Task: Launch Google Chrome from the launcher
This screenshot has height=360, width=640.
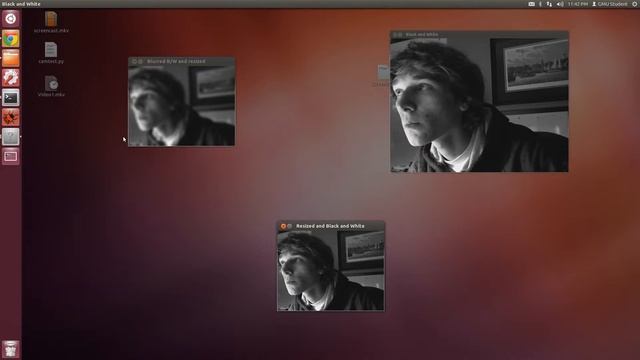Action: (x=11, y=39)
